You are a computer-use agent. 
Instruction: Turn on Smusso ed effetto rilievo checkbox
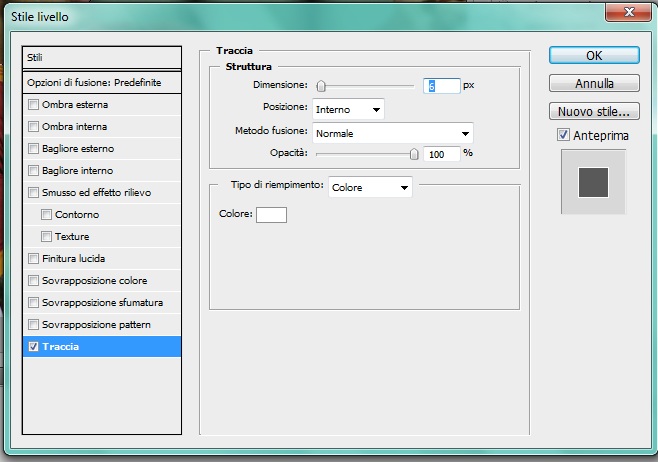34,192
